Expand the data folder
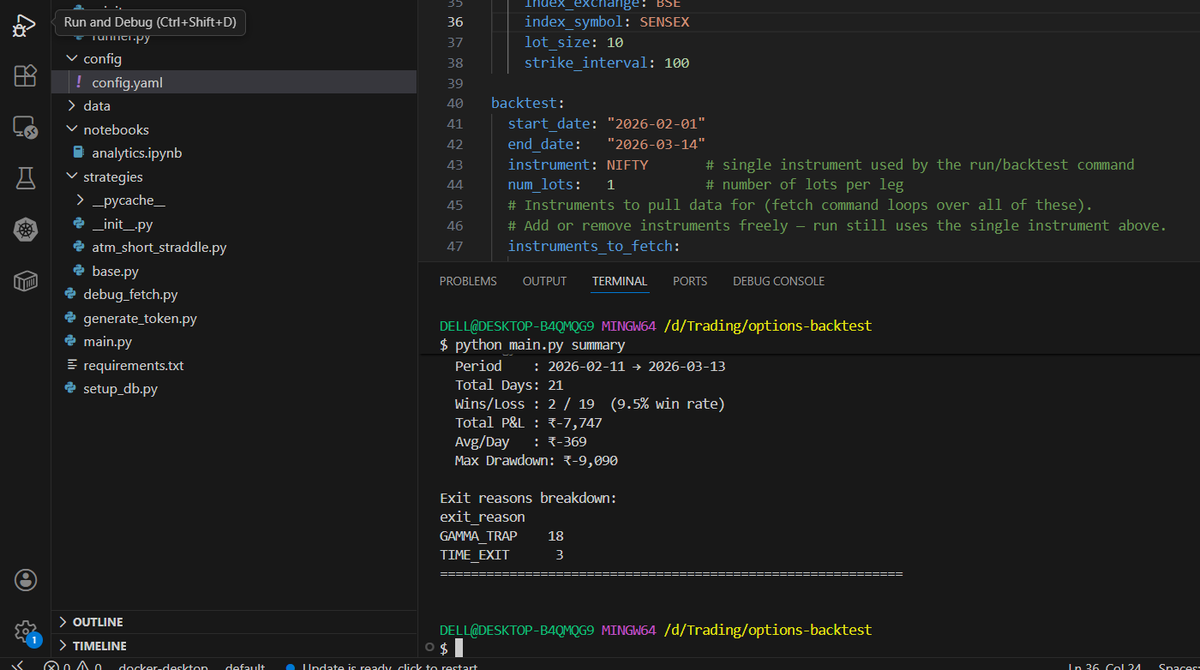The height and width of the screenshot is (670, 1200). (x=71, y=106)
